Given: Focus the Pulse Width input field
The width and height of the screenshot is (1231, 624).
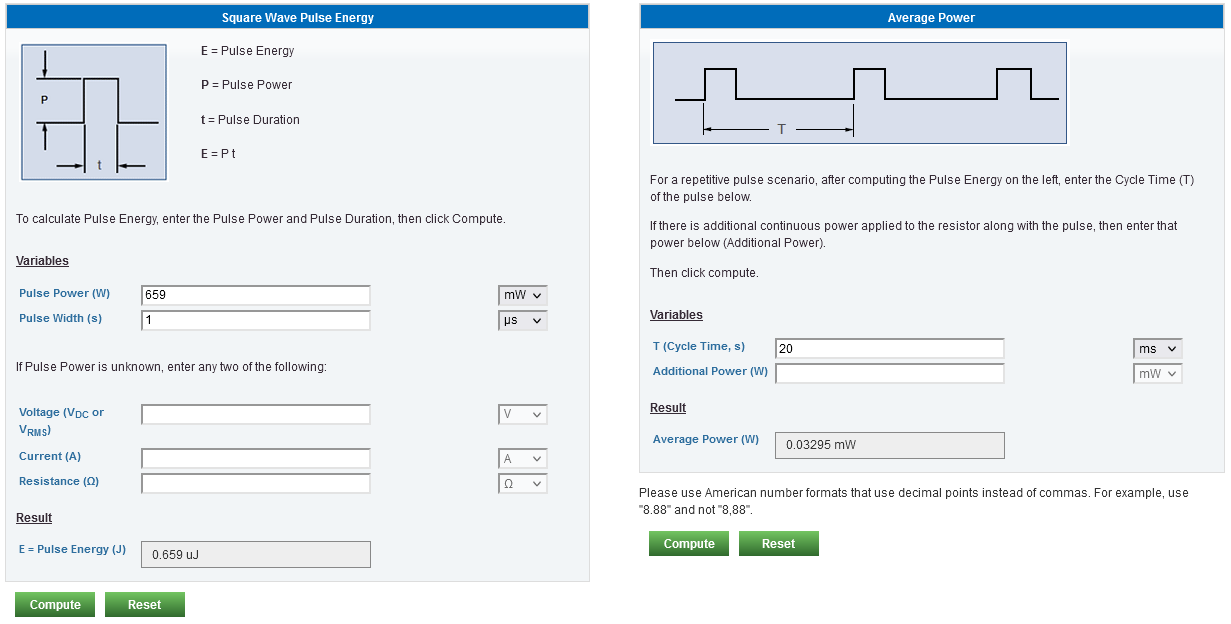Looking at the screenshot, I should click(256, 321).
